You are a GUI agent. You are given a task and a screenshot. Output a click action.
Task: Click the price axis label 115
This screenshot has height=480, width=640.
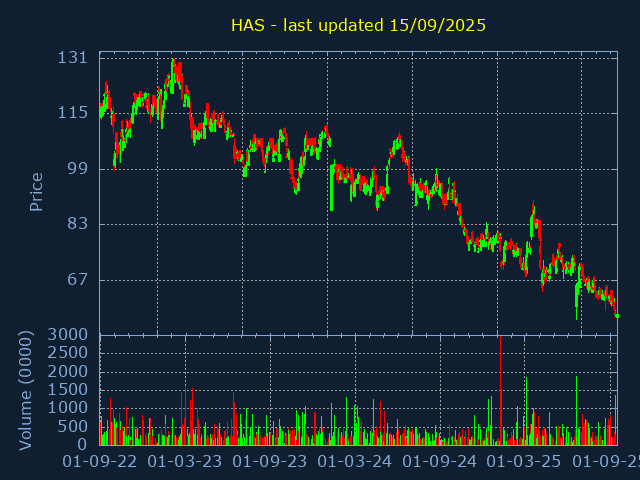(x=73, y=113)
